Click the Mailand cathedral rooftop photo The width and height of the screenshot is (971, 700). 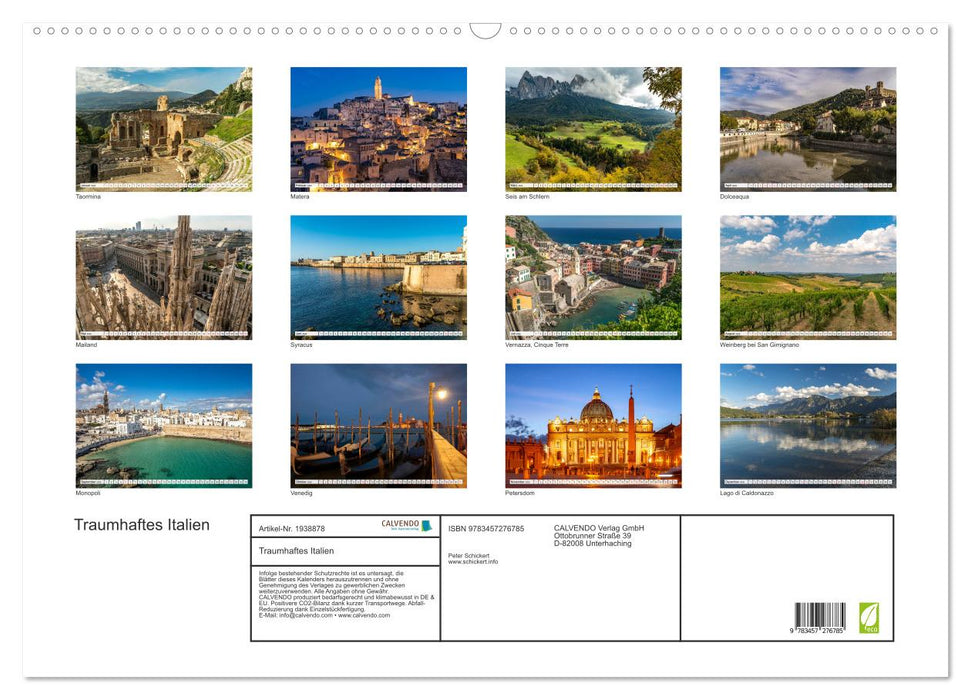click(163, 277)
